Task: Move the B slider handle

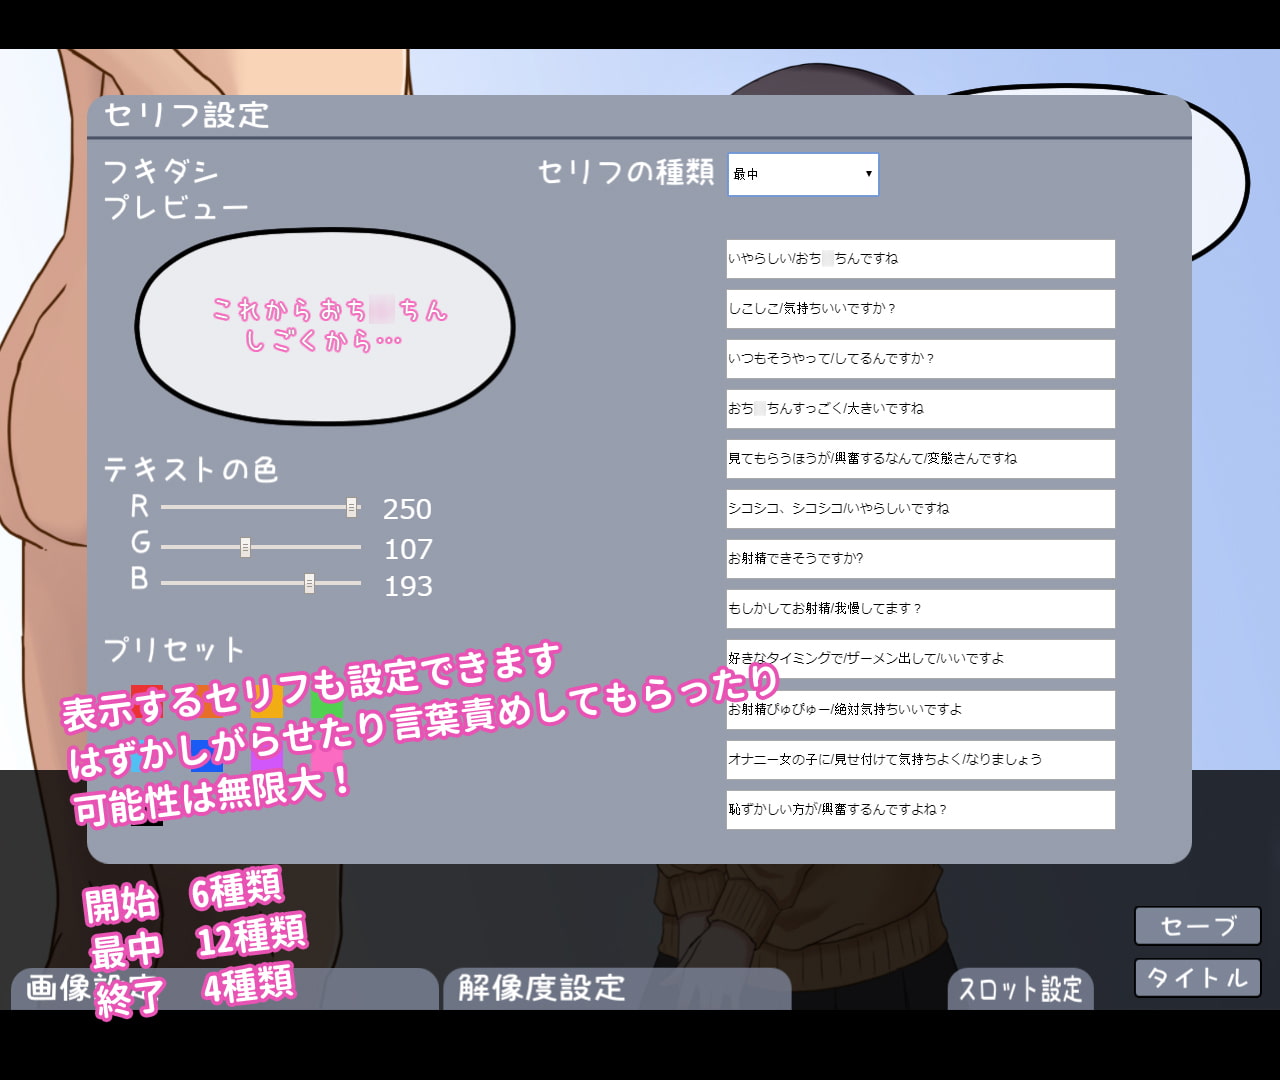Action: tap(310, 583)
